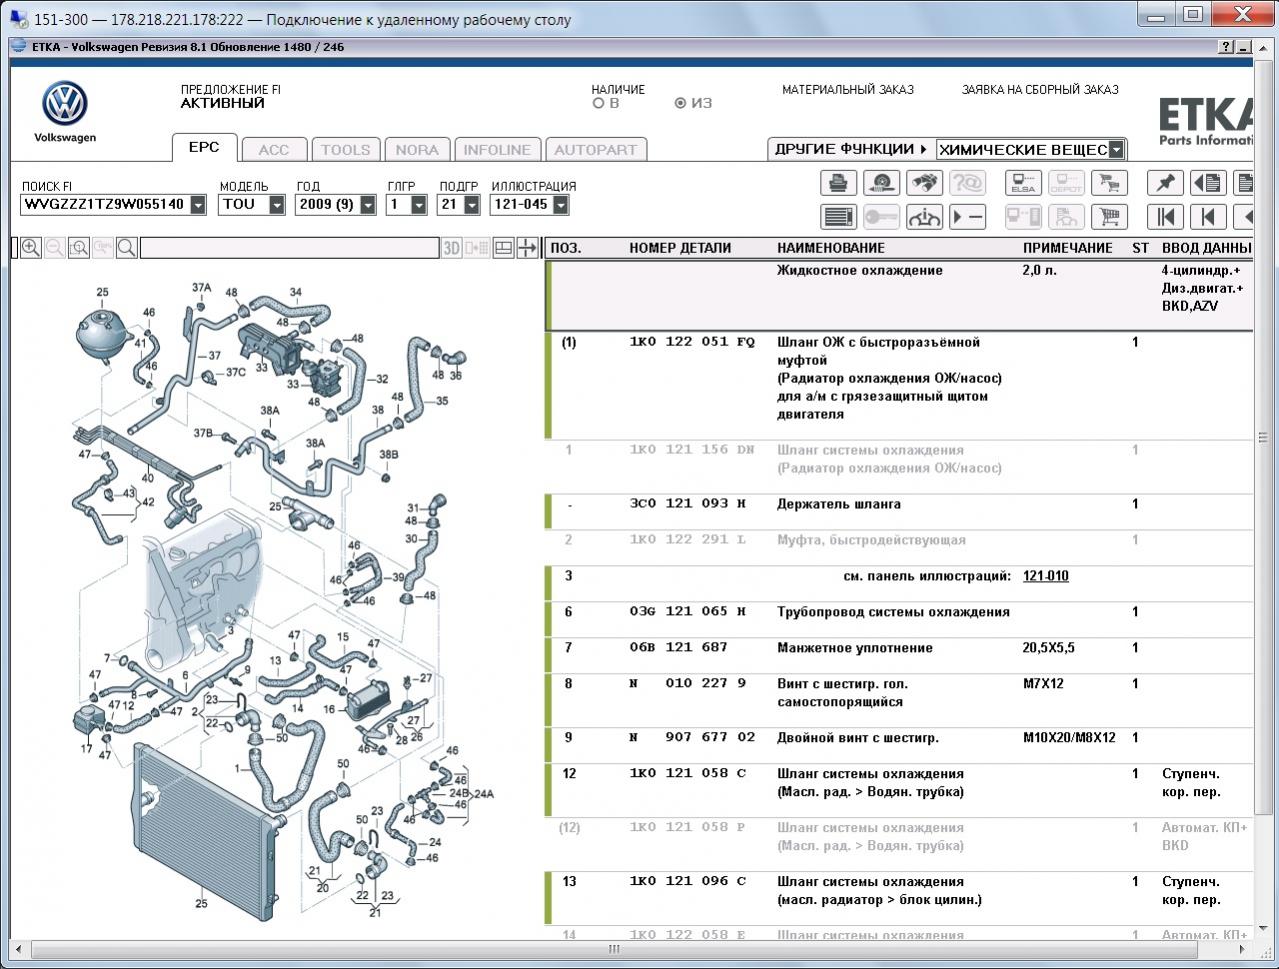The width and height of the screenshot is (1279, 969).
Task: Open the ИЛЛЮСТРАЦИЯ 121-045 dropdown
Action: (x=561, y=205)
